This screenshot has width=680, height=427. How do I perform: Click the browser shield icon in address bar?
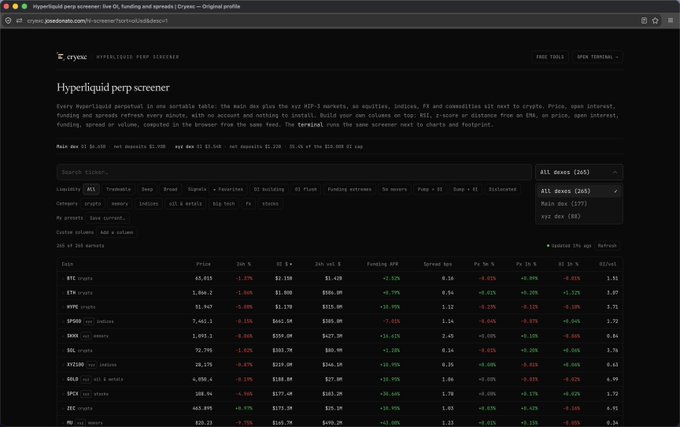[8, 20]
